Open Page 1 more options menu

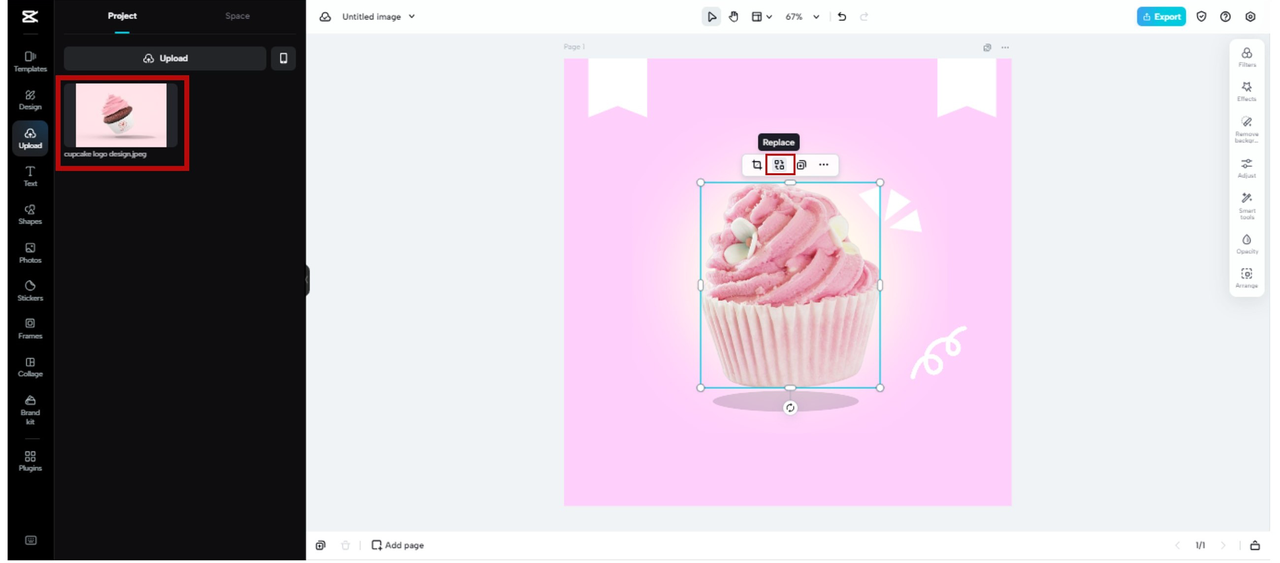[1005, 47]
